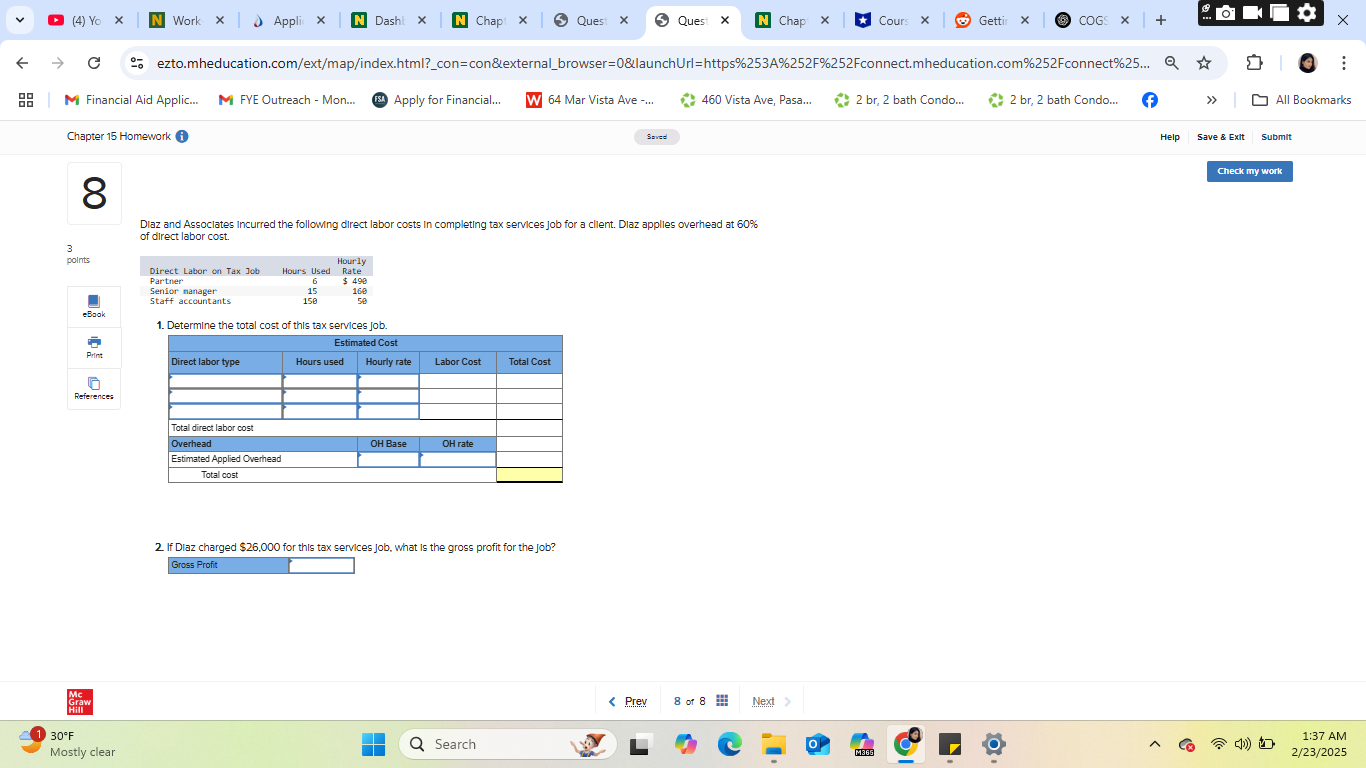Click the OH rate input cell
Image resolution: width=1366 pixels, height=768 pixels.
(458, 459)
